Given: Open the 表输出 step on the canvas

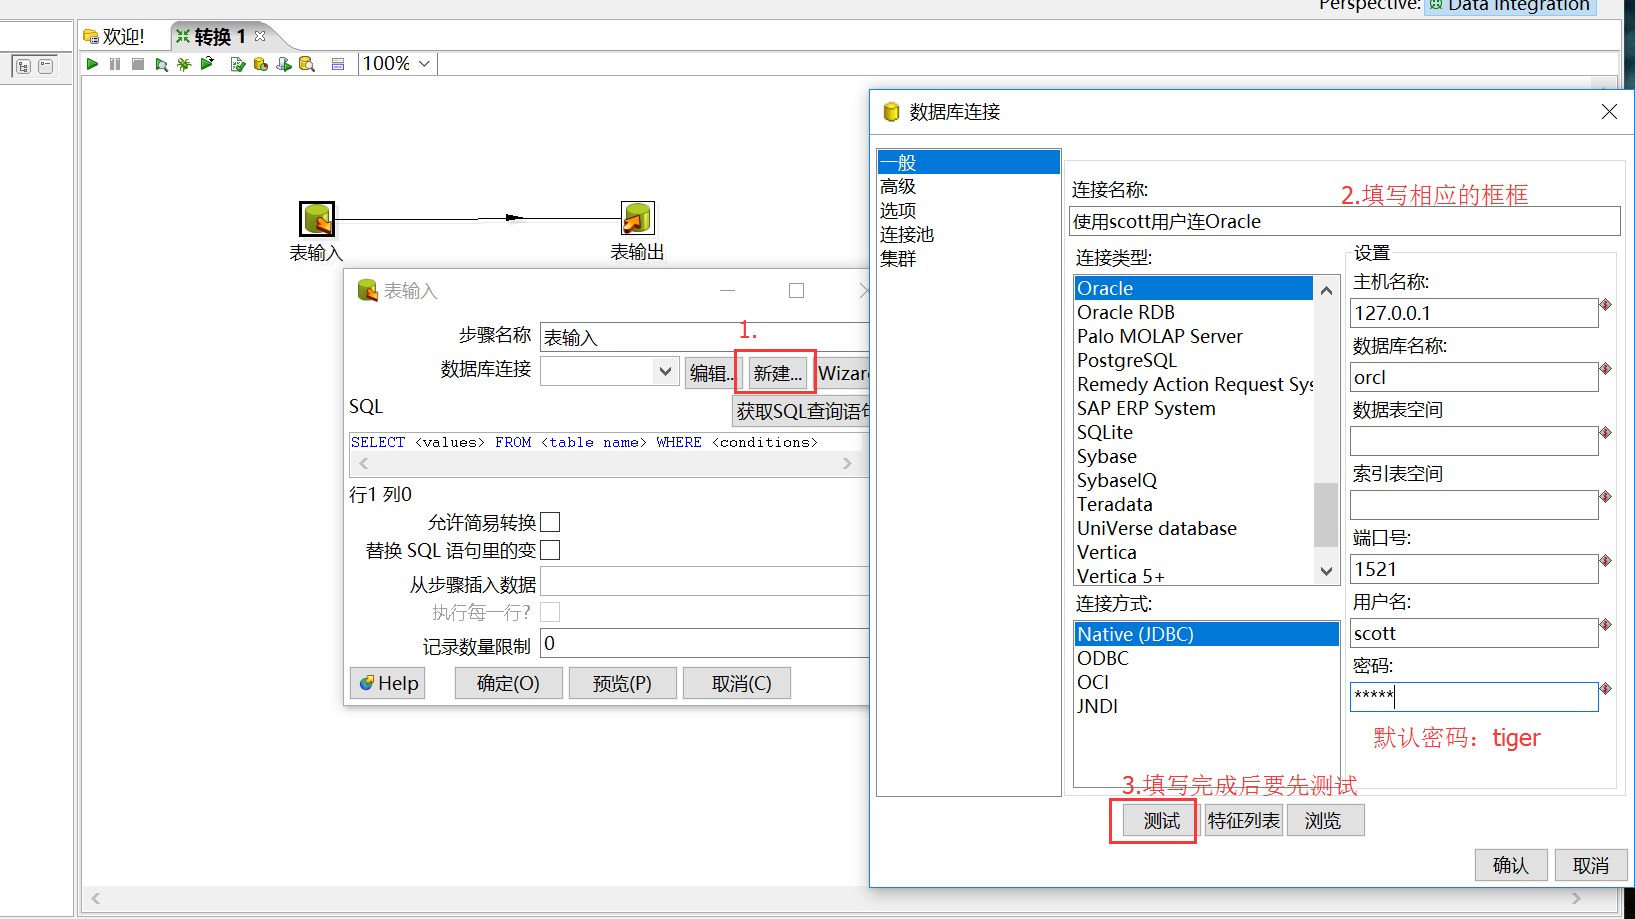Looking at the screenshot, I should click(637, 218).
